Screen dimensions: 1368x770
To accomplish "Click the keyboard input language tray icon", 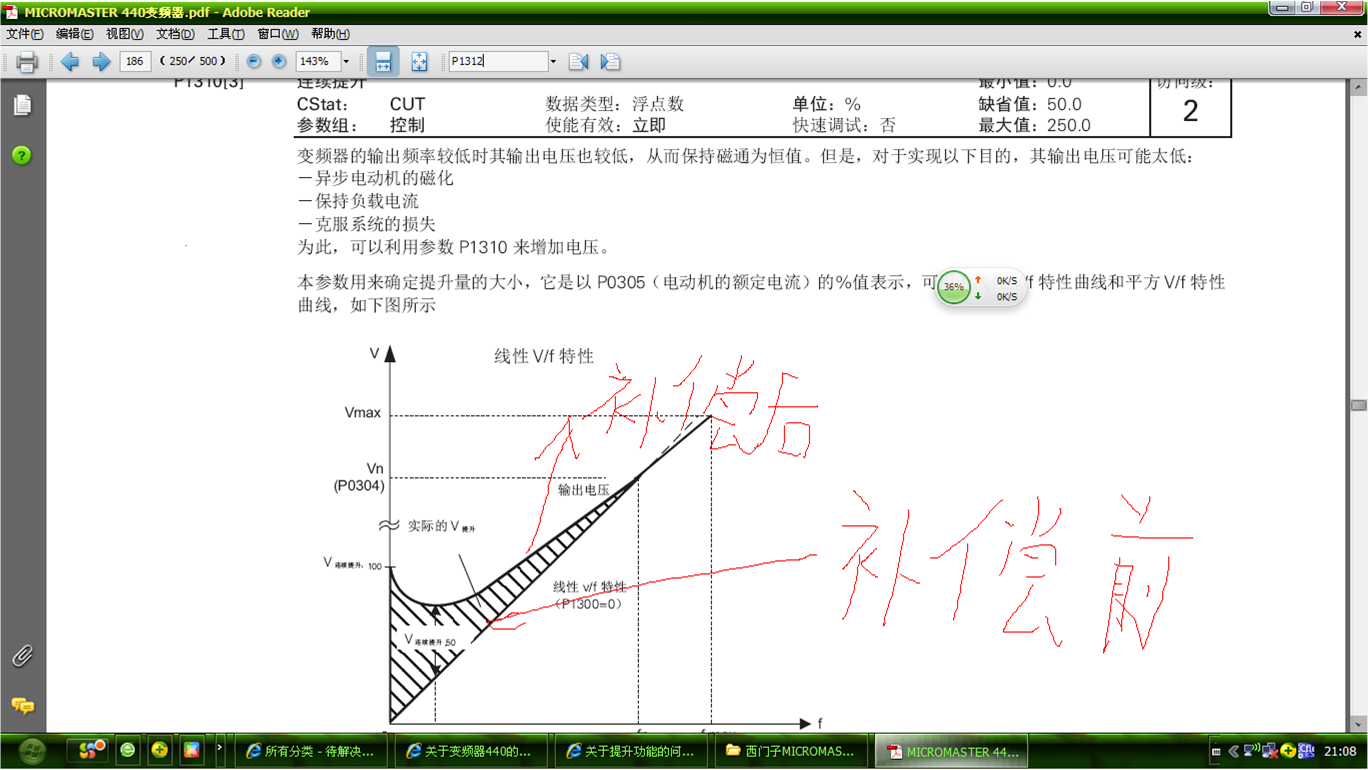I will (1216, 751).
